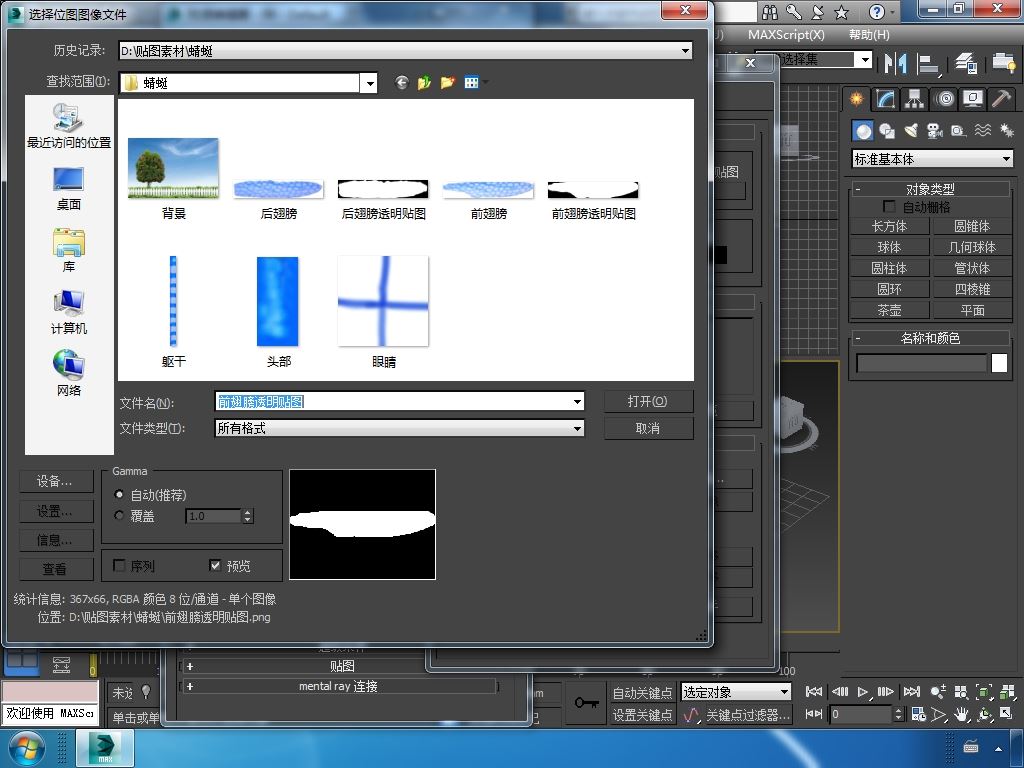1024x768 pixels.
Task: Expand the 文件名 dropdown arrow
Action: click(577, 402)
